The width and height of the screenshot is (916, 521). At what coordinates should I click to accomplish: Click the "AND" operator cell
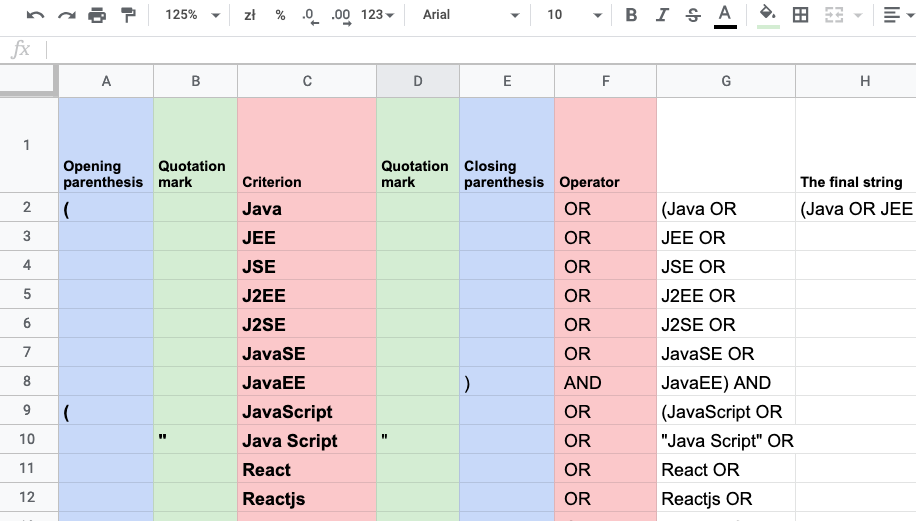coord(606,381)
